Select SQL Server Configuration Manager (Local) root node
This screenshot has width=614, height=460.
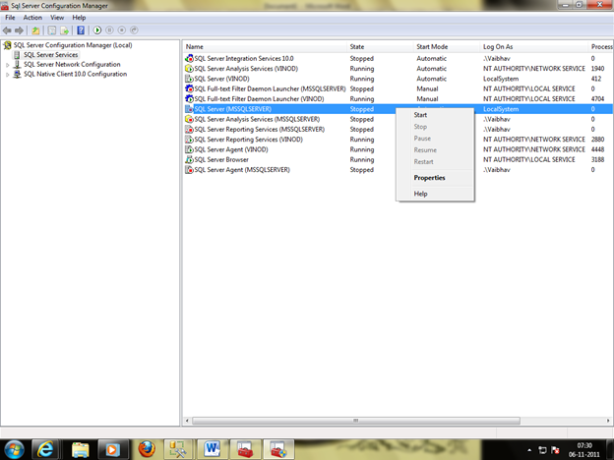click(x=73, y=45)
